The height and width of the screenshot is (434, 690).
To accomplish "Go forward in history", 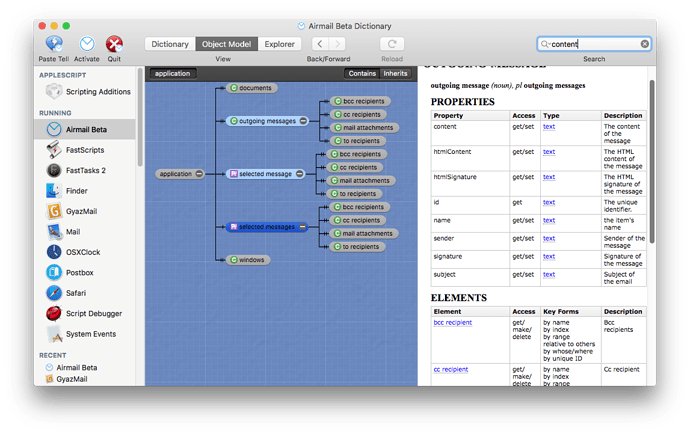I will tap(337, 44).
